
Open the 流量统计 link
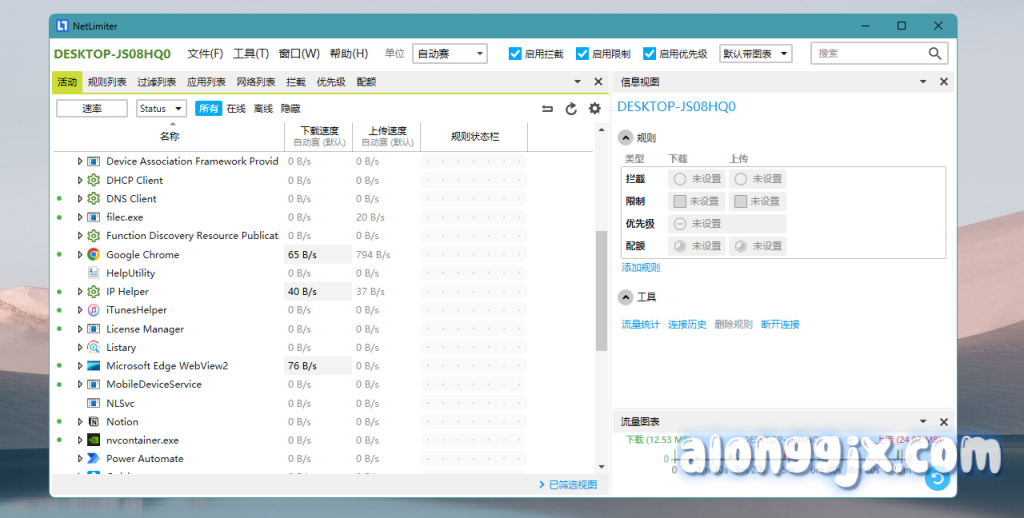640,324
